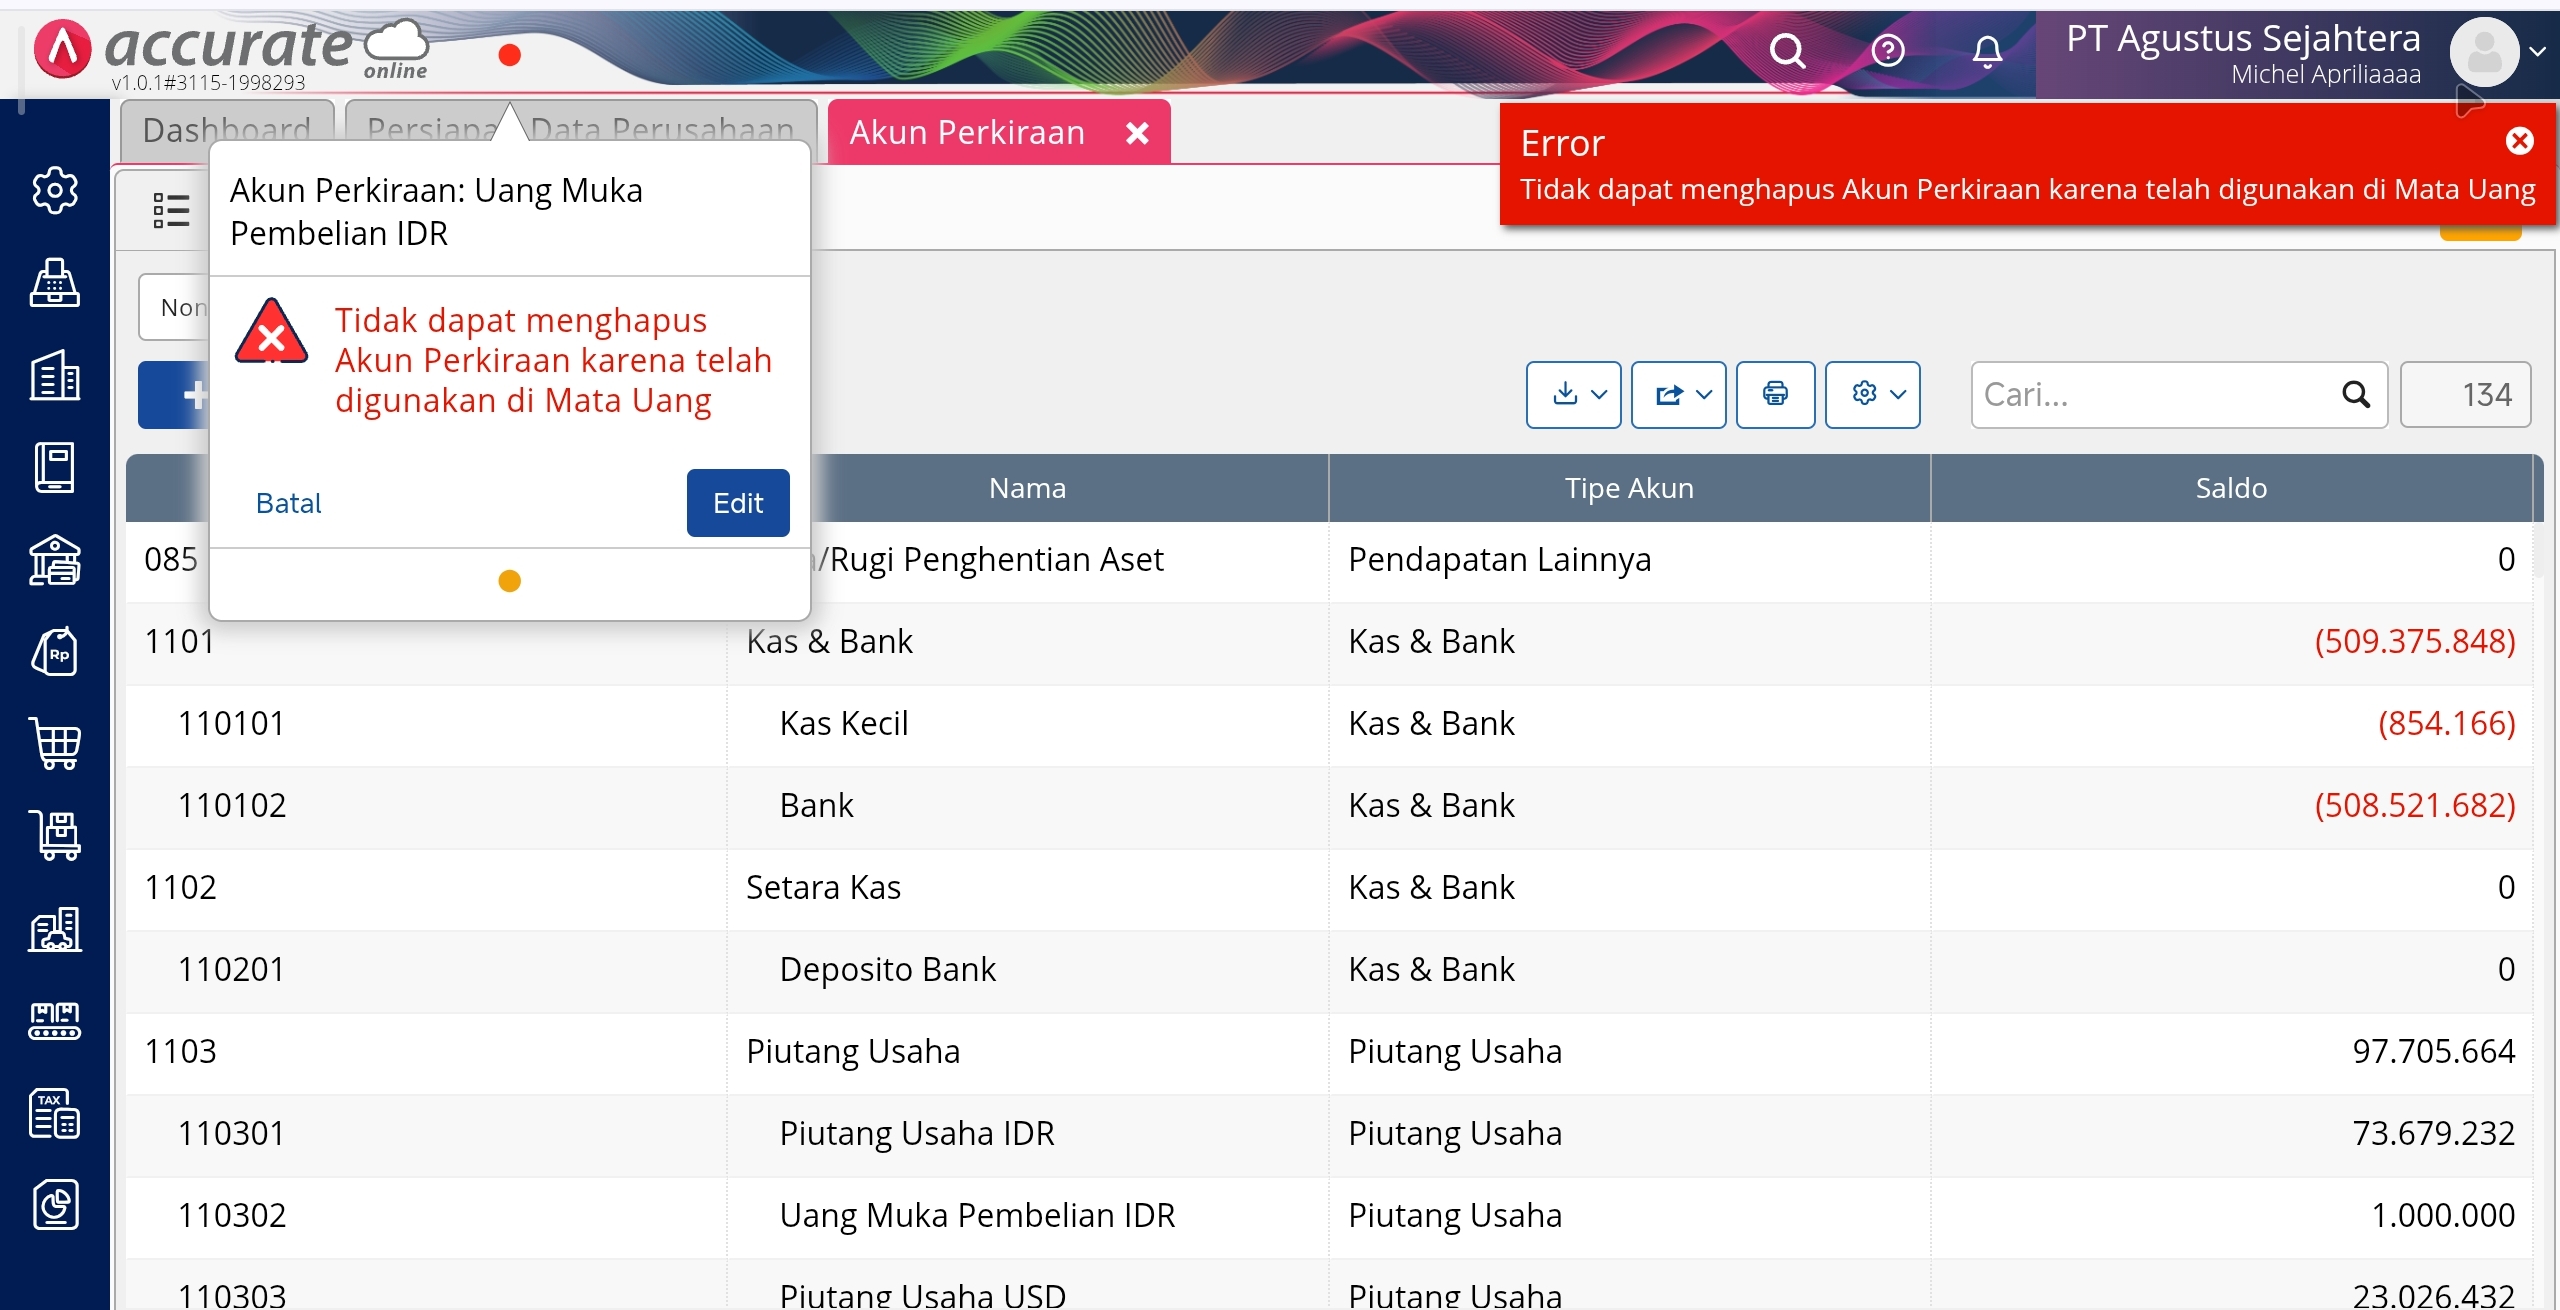This screenshot has width=2560, height=1310.
Task: Click the header search magnifier icon
Action: click(1788, 50)
